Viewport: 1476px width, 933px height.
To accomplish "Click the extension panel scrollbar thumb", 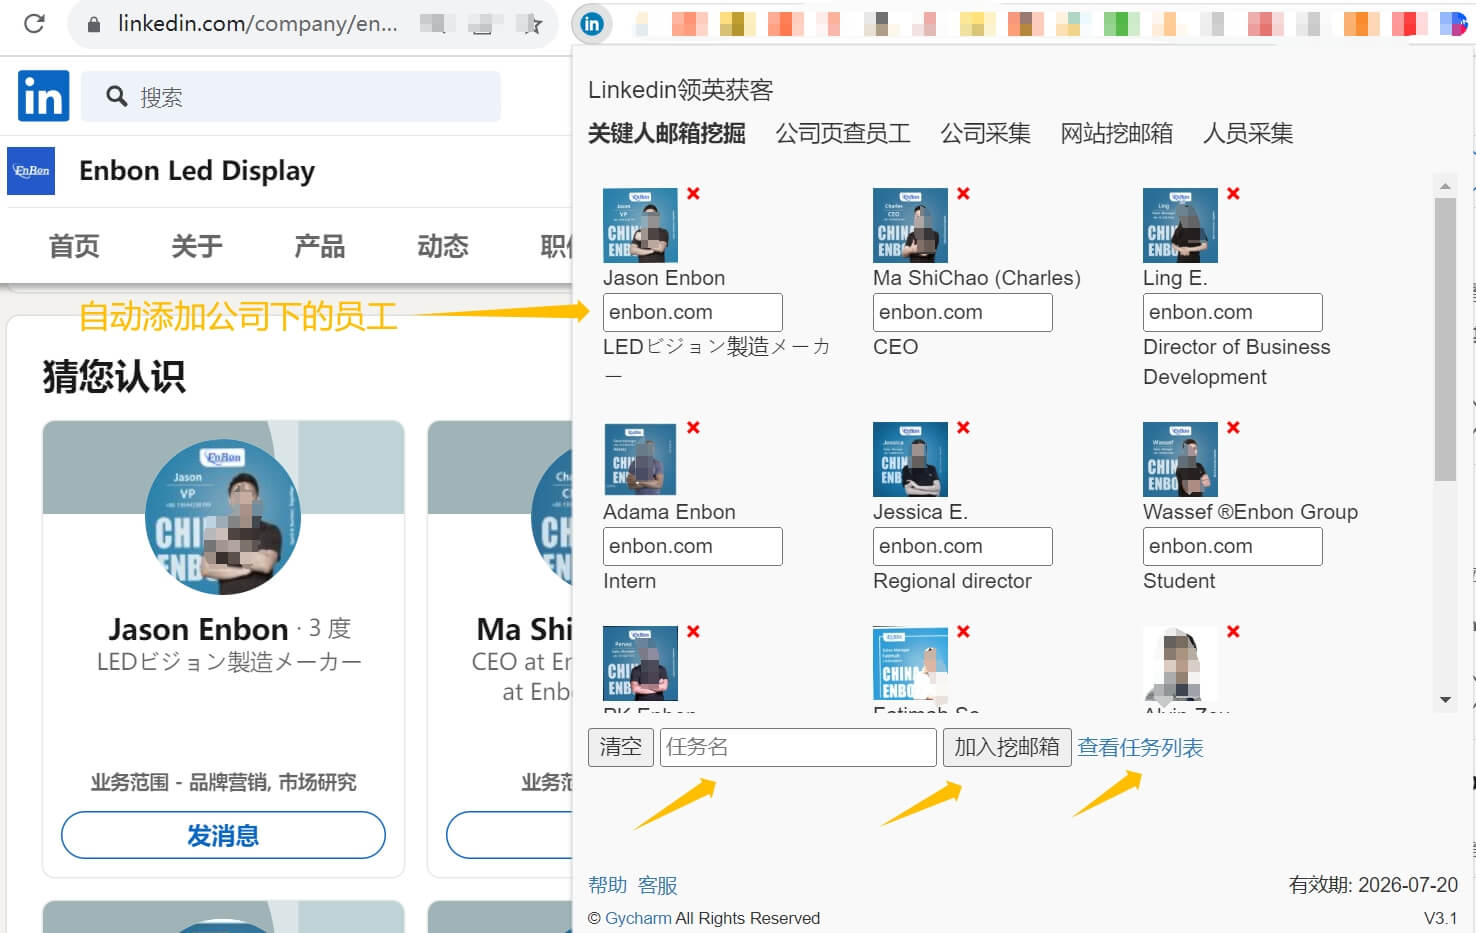I will pyautogui.click(x=1445, y=339).
